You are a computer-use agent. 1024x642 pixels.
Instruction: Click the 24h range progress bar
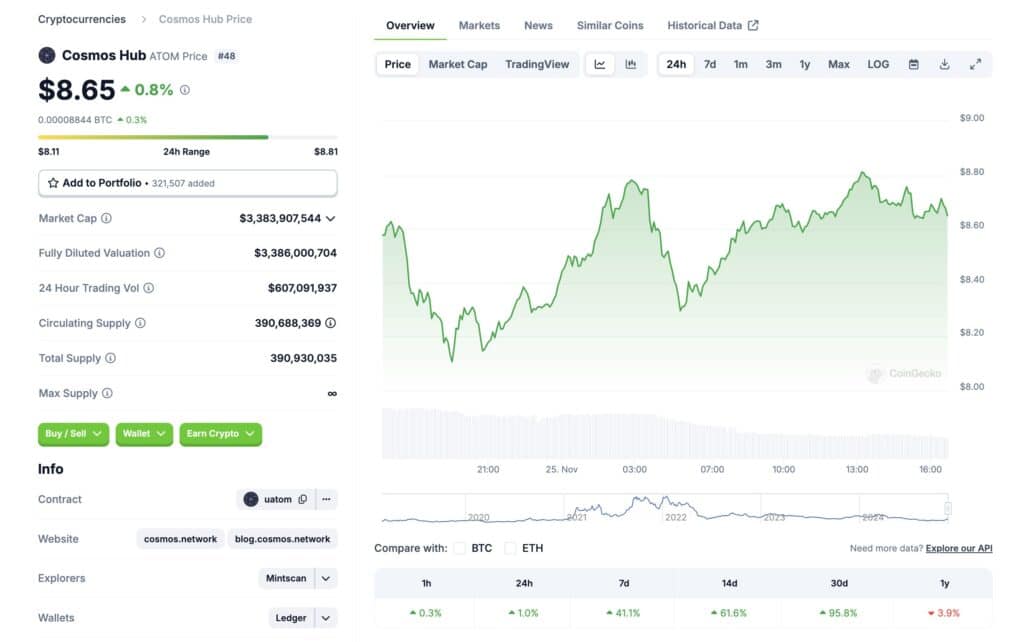(x=188, y=137)
